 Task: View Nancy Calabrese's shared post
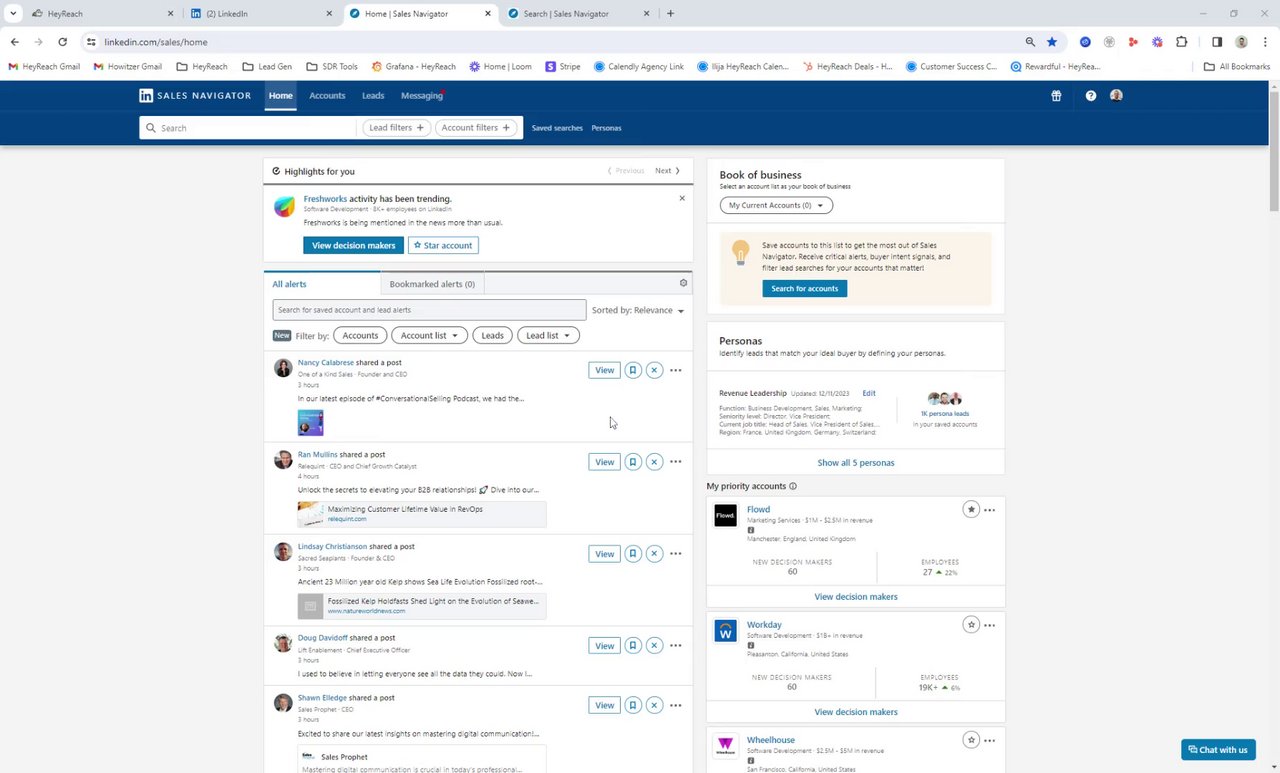pos(604,370)
